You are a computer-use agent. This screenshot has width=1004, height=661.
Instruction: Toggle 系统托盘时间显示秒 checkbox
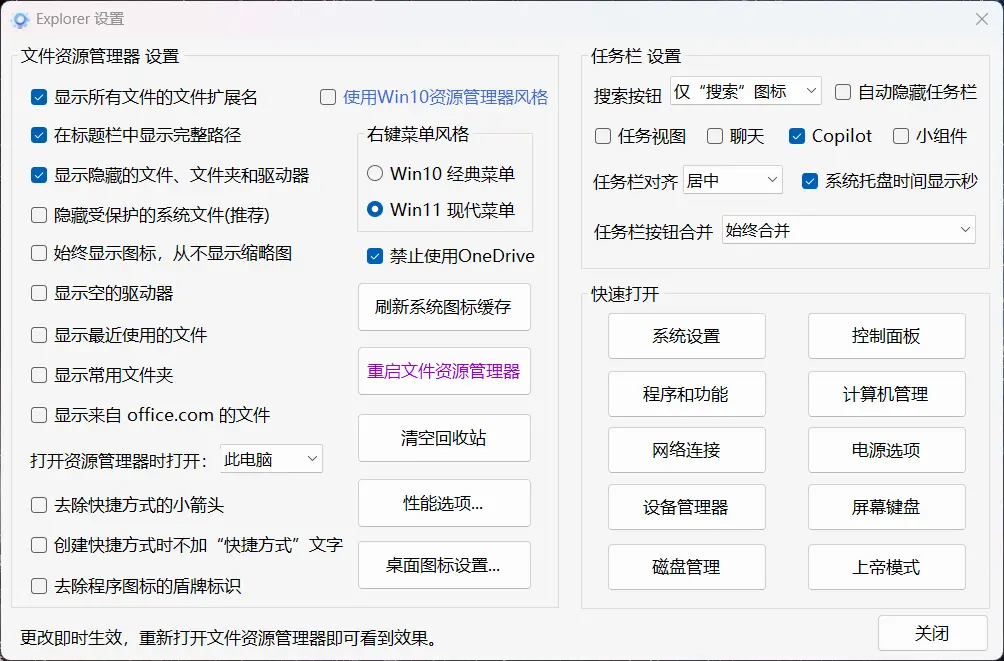click(x=809, y=181)
